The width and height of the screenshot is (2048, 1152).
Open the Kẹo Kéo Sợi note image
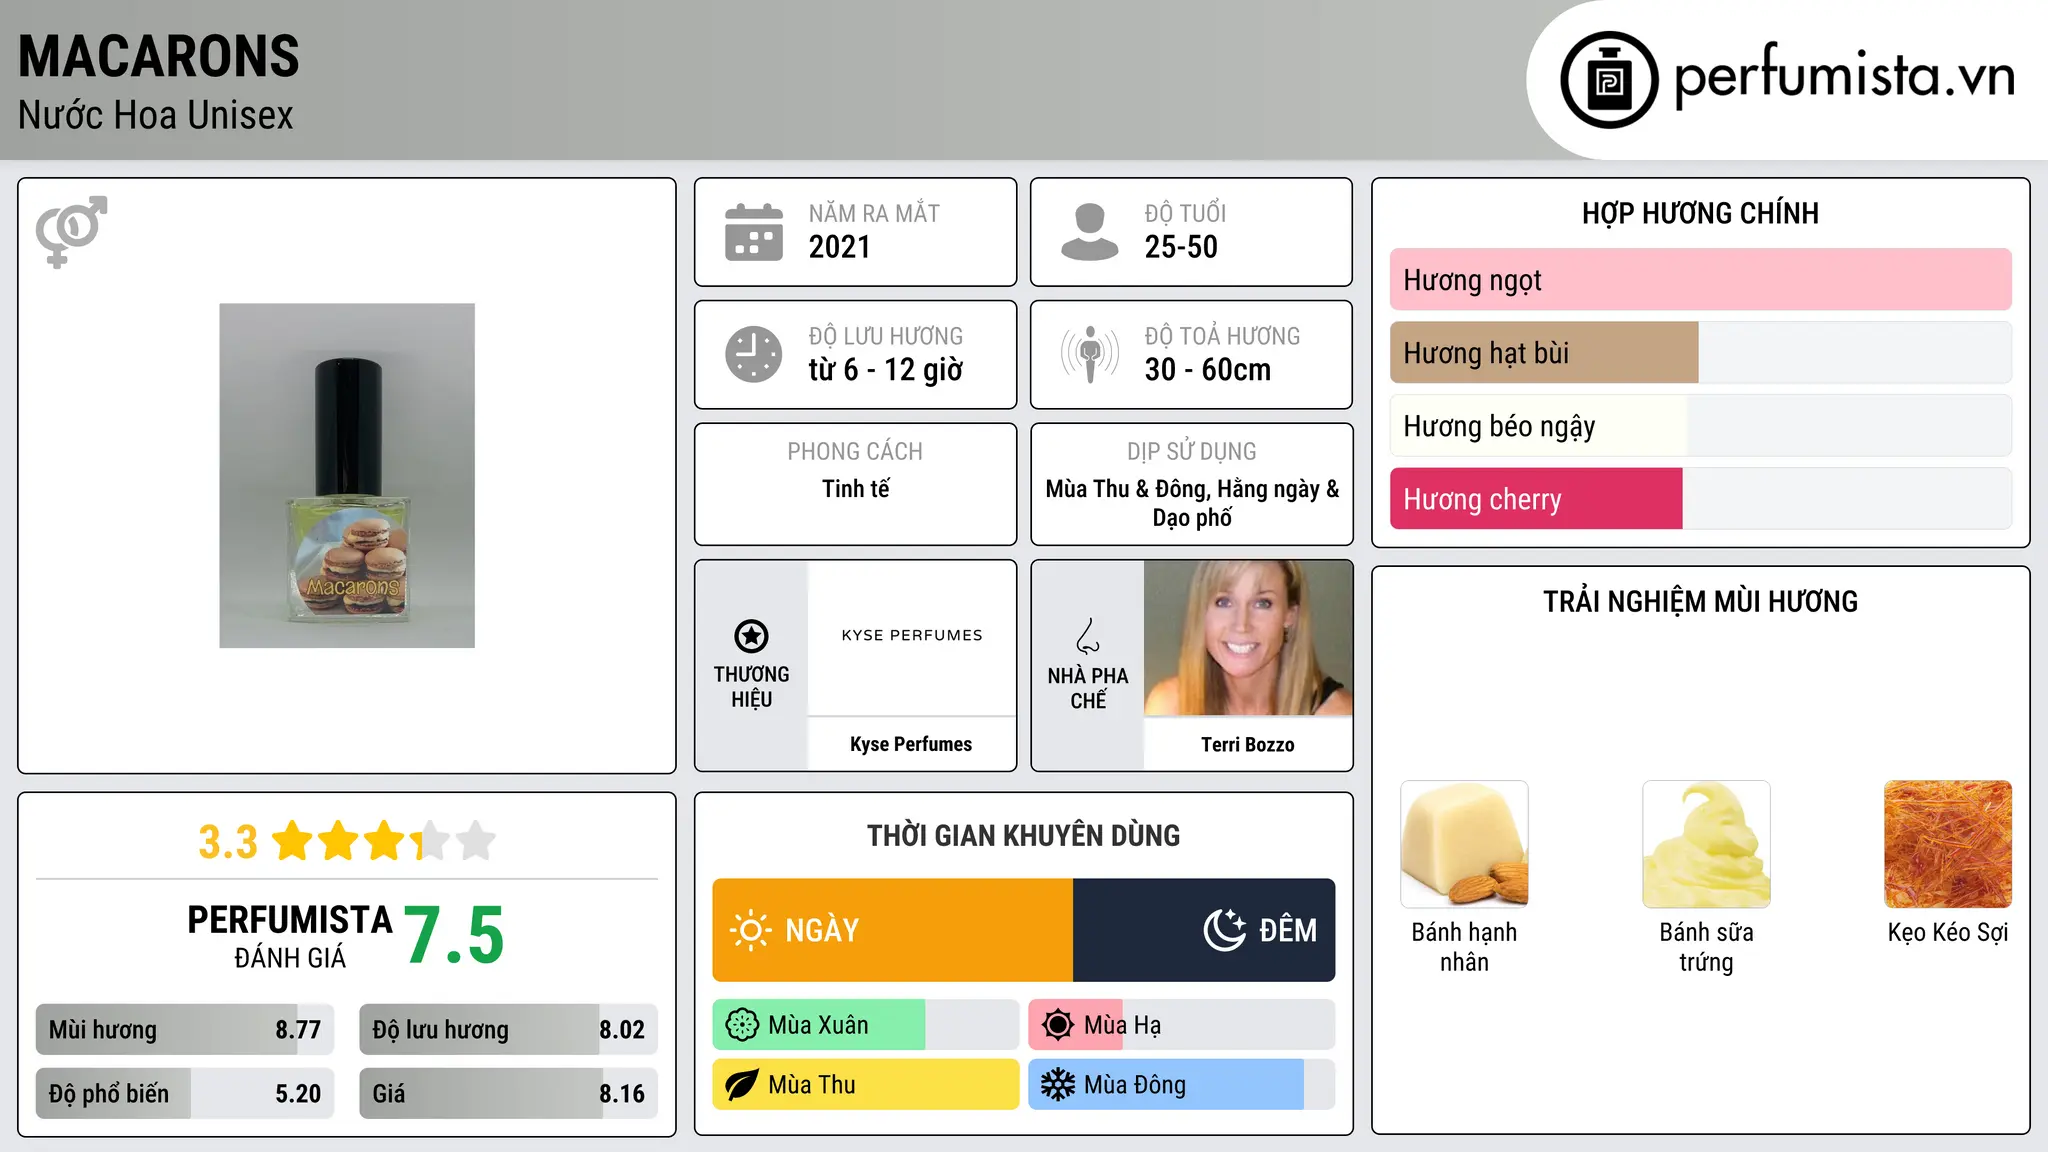tap(1948, 844)
